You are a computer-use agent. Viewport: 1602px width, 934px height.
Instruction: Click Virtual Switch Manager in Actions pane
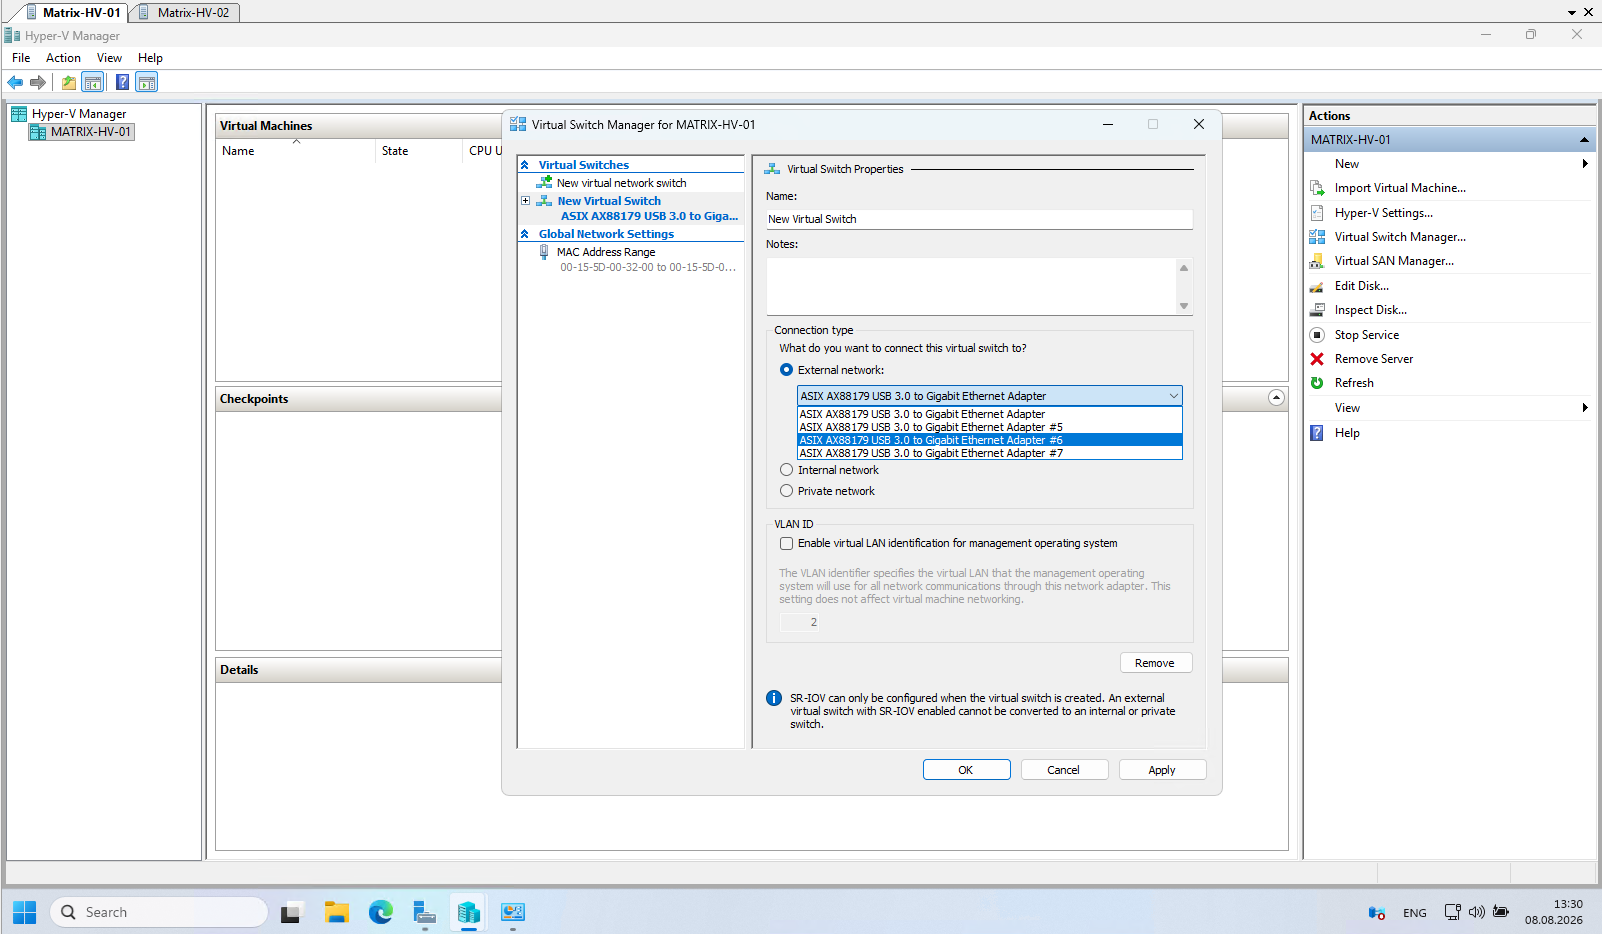tap(1400, 237)
